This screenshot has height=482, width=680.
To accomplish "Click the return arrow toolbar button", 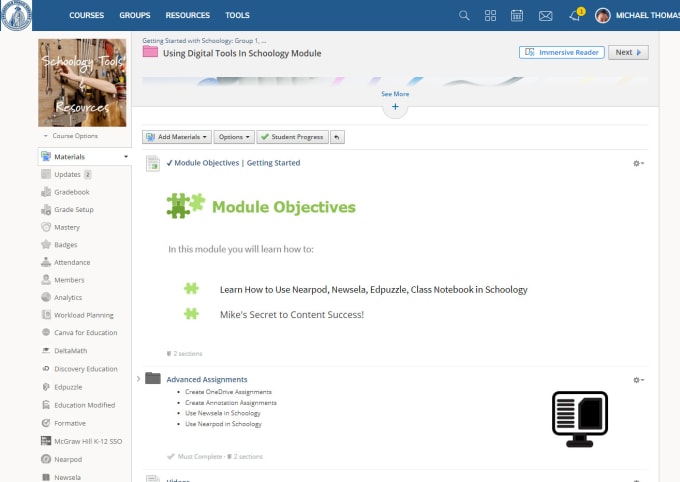I will tap(337, 137).
